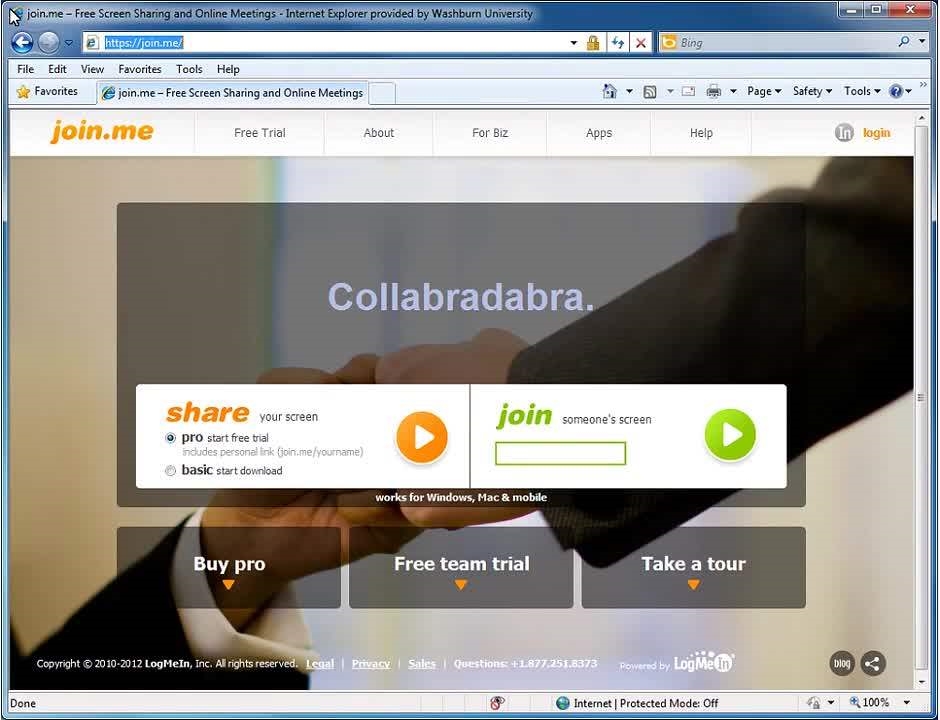The image size is (940, 720).
Task: Click the green join play button
Action: (x=730, y=435)
